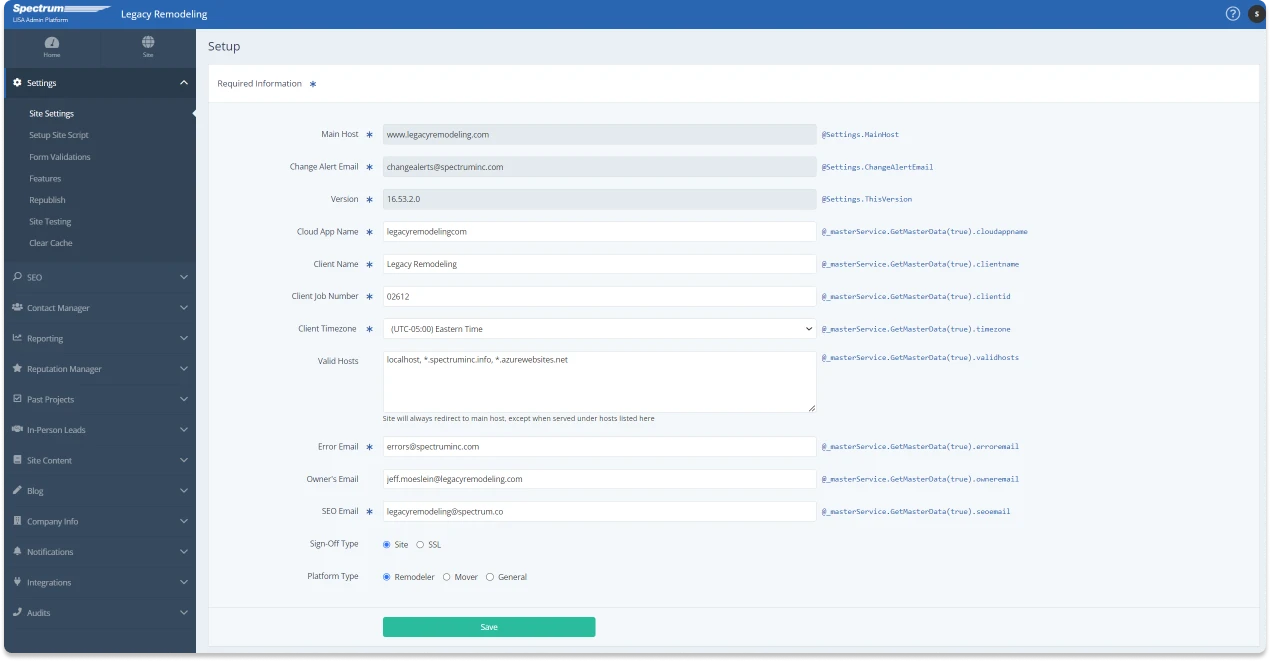The image size is (1270, 661).
Task: Click the Audits phone icon
Action: click(17, 613)
